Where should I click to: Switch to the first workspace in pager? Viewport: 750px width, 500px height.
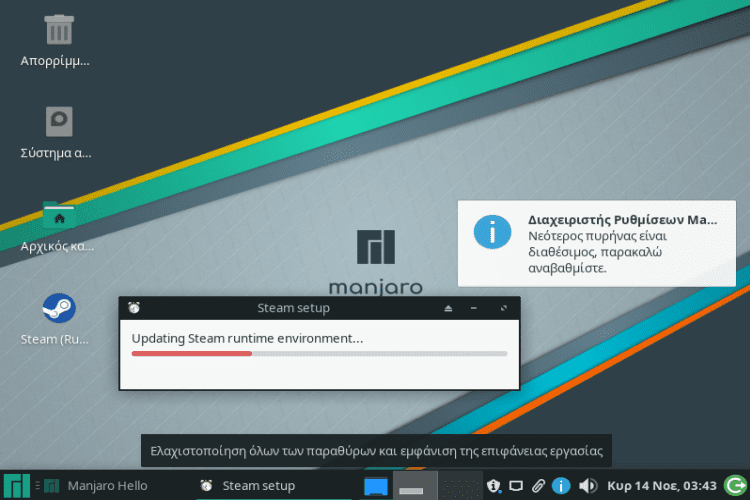[415, 486]
